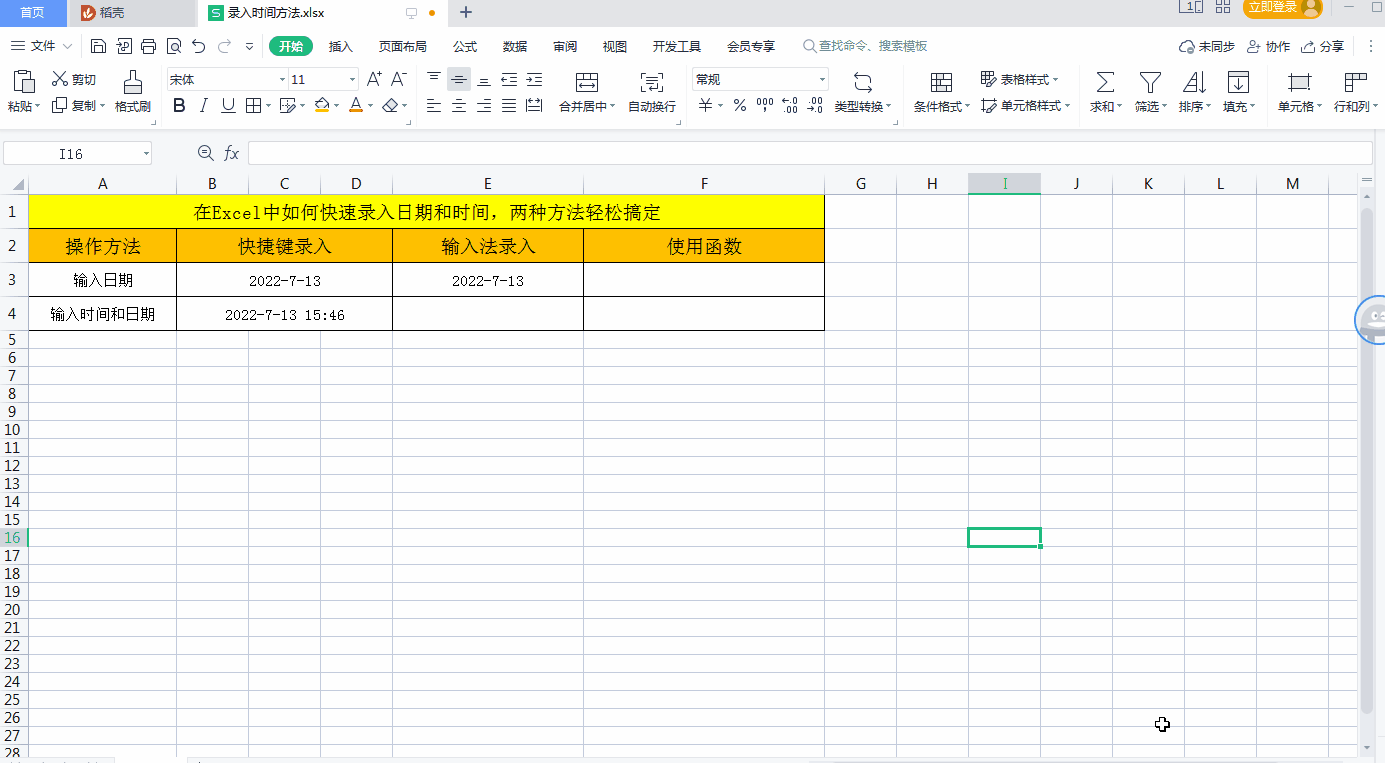Decrease decimal places
Image resolution: width=1385 pixels, height=763 pixels.
[815, 105]
